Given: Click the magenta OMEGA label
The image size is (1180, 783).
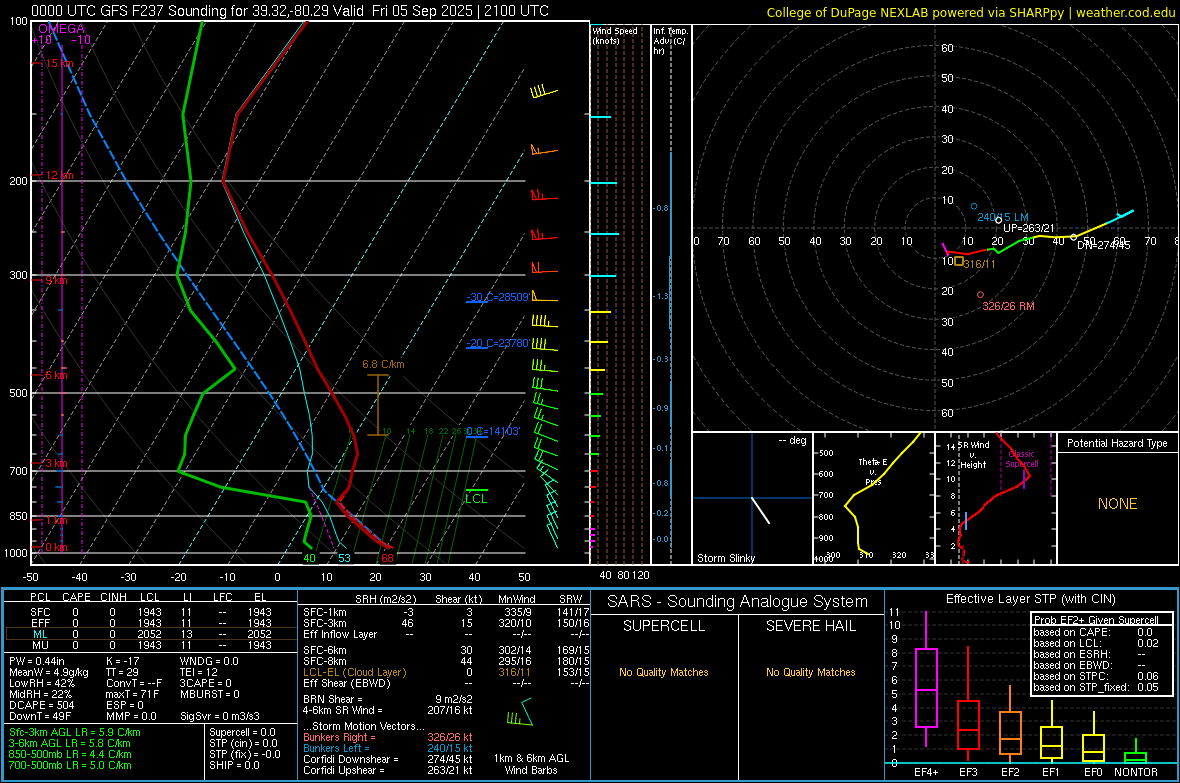Looking at the screenshot, I should coord(61,29).
